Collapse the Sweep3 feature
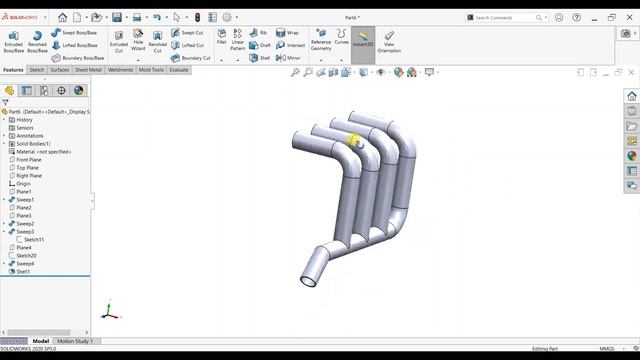The height and width of the screenshot is (360, 640). coord(4,231)
